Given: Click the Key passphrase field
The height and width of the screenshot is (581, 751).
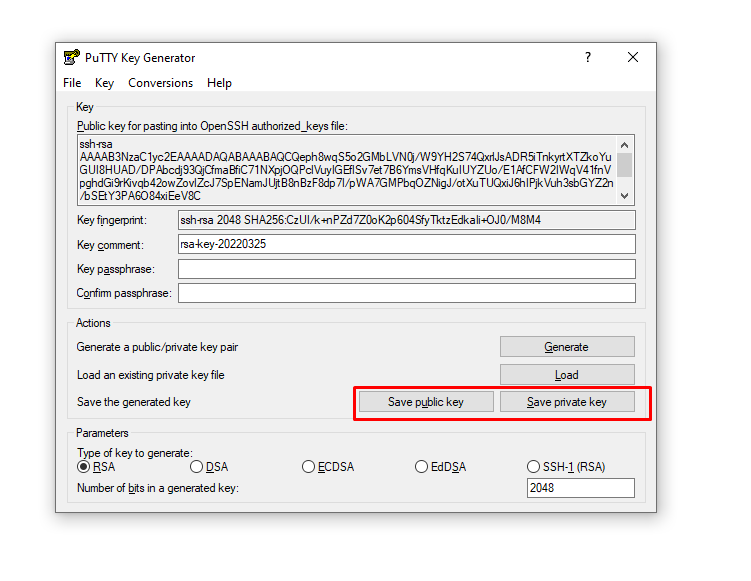Looking at the screenshot, I should pos(407,269).
